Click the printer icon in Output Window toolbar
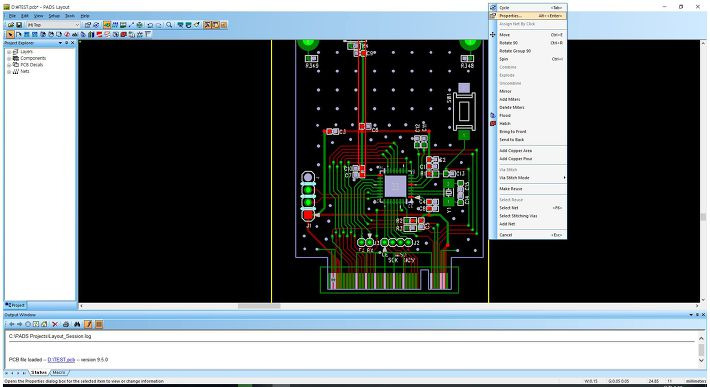The height and width of the screenshot is (387, 710). tap(66, 324)
